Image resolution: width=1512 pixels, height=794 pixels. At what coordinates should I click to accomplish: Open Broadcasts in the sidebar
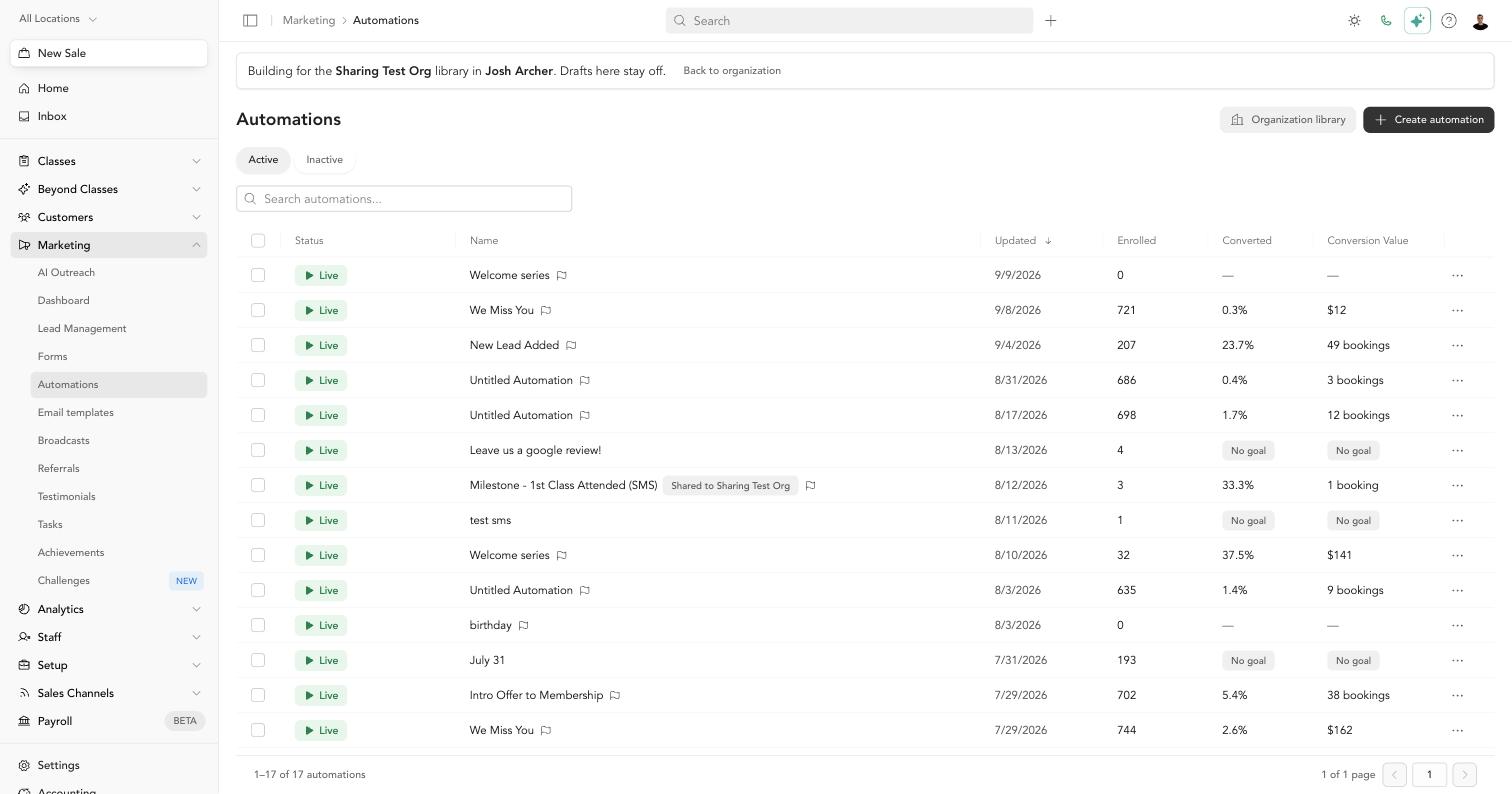point(63,440)
